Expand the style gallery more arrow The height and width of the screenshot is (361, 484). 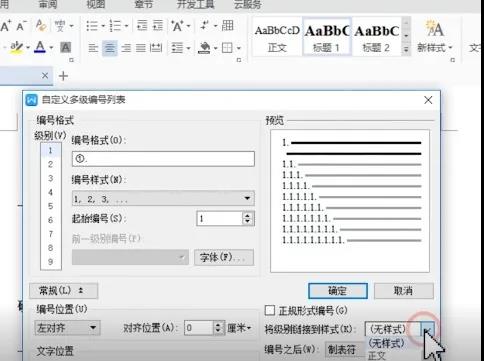(406, 49)
